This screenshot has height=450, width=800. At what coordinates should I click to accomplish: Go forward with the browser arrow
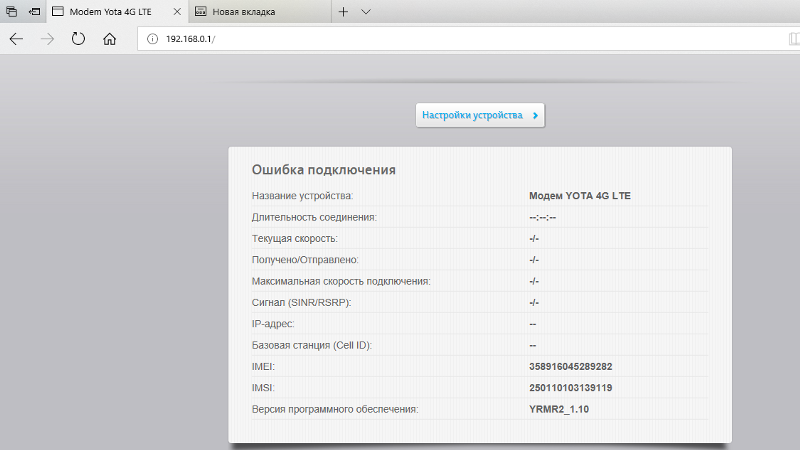point(47,39)
